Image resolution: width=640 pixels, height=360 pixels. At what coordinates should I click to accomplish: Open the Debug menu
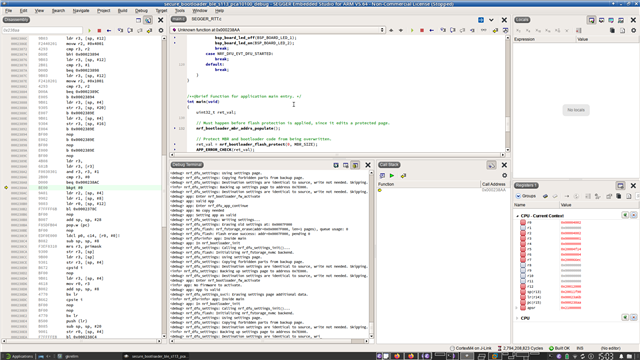point(141,11)
